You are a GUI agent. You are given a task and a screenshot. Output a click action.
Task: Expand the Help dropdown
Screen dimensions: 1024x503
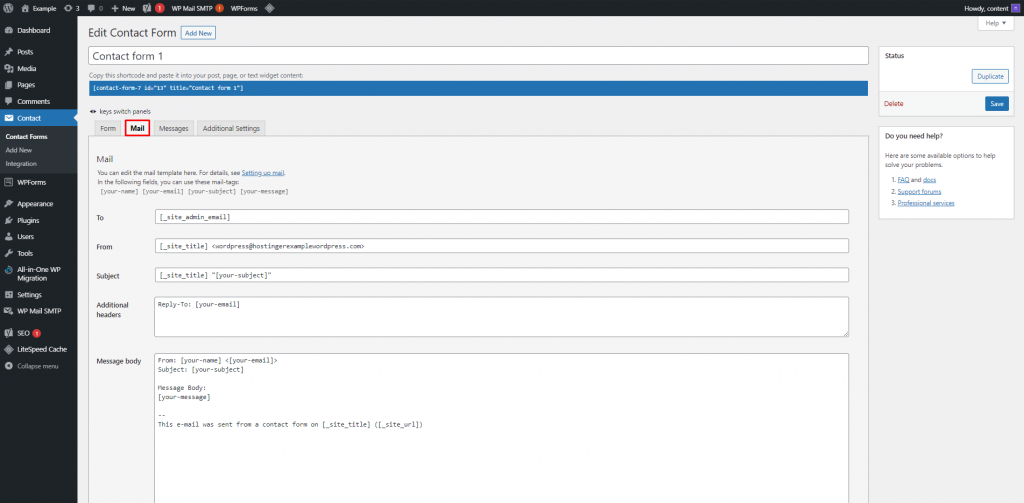pyautogui.click(x=996, y=23)
